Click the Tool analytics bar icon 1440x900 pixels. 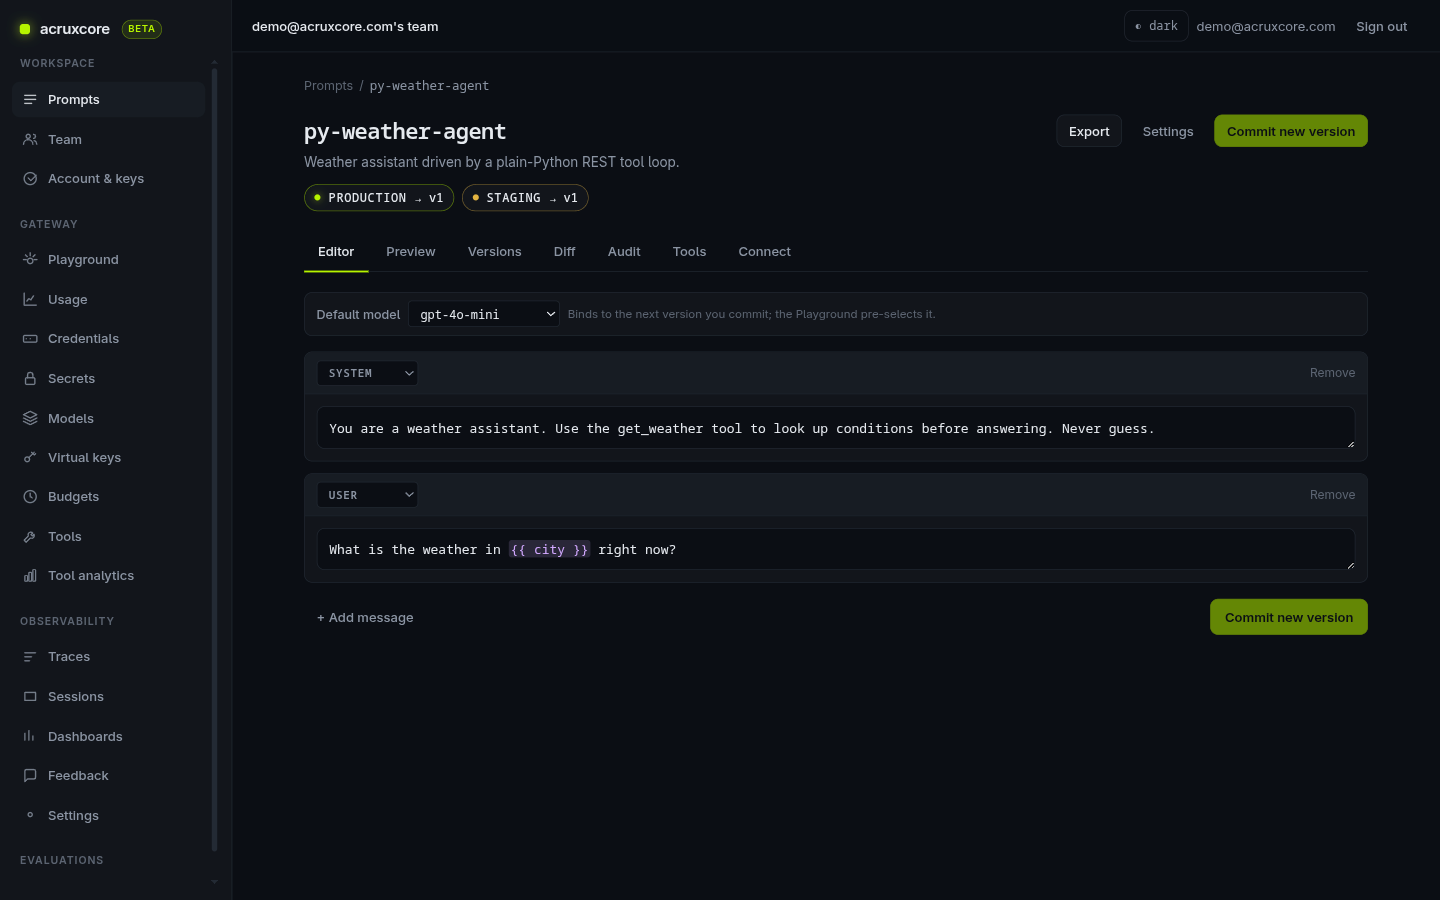pos(30,575)
